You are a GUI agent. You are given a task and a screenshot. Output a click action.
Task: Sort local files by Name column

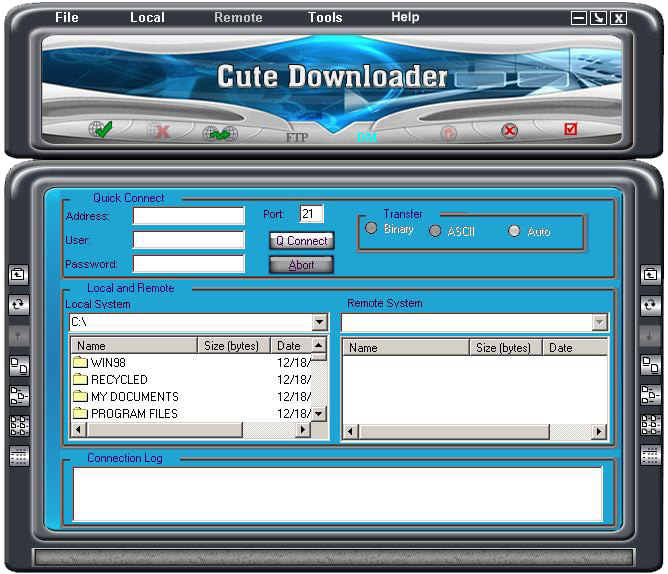(134, 346)
